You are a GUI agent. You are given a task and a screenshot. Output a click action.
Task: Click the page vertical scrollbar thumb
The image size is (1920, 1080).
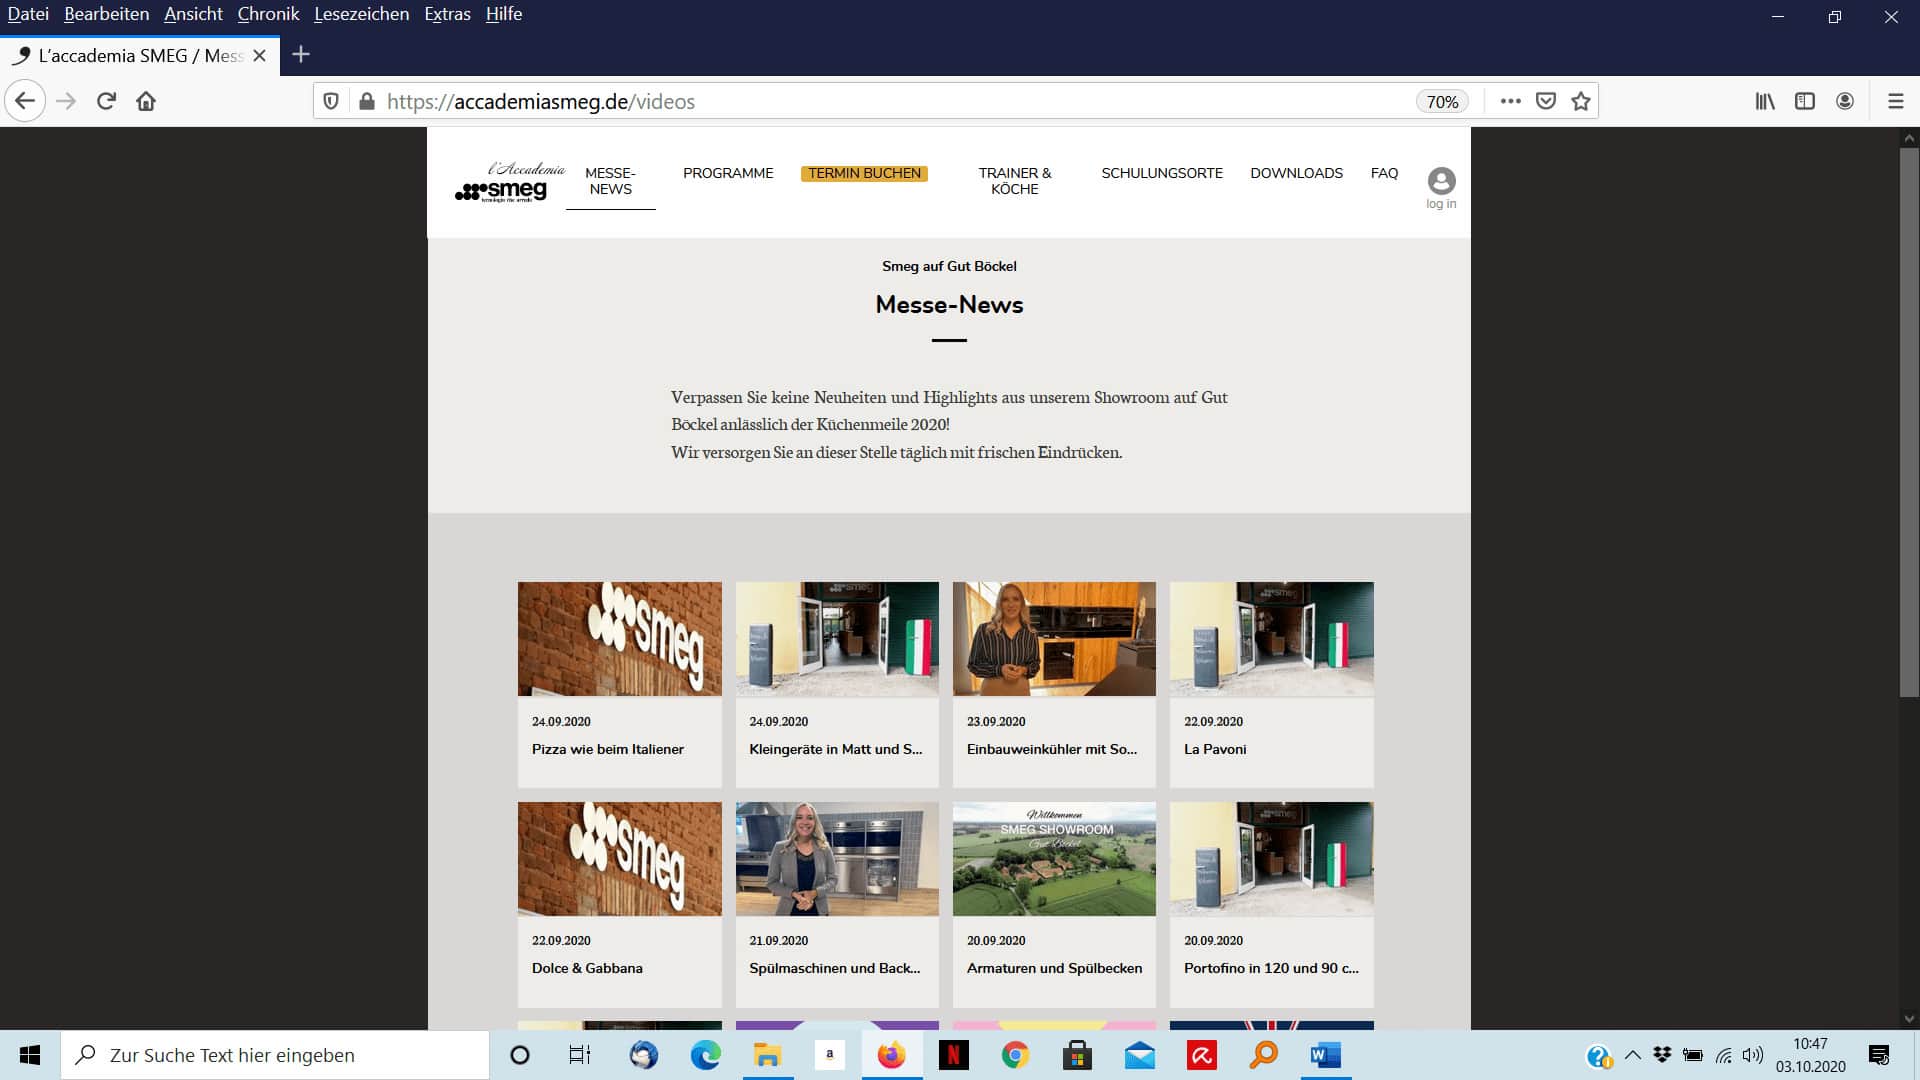pos(1909,420)
